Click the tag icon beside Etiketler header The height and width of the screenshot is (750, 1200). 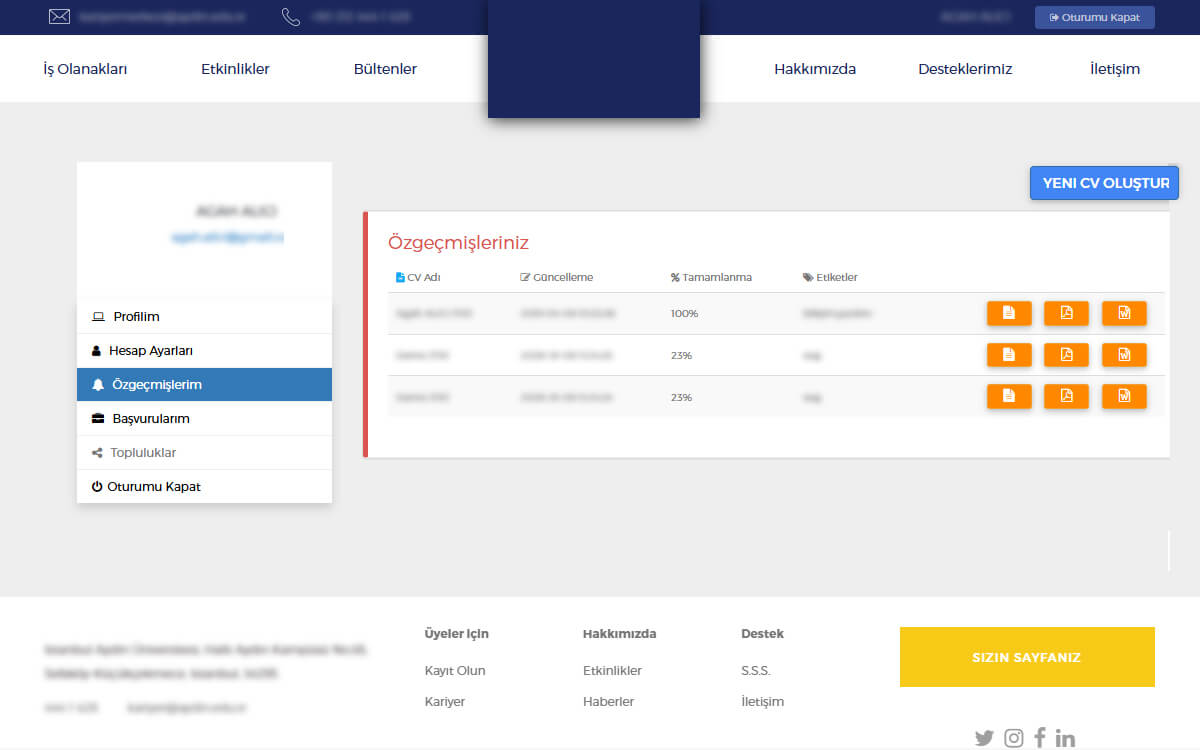point(808,277)
